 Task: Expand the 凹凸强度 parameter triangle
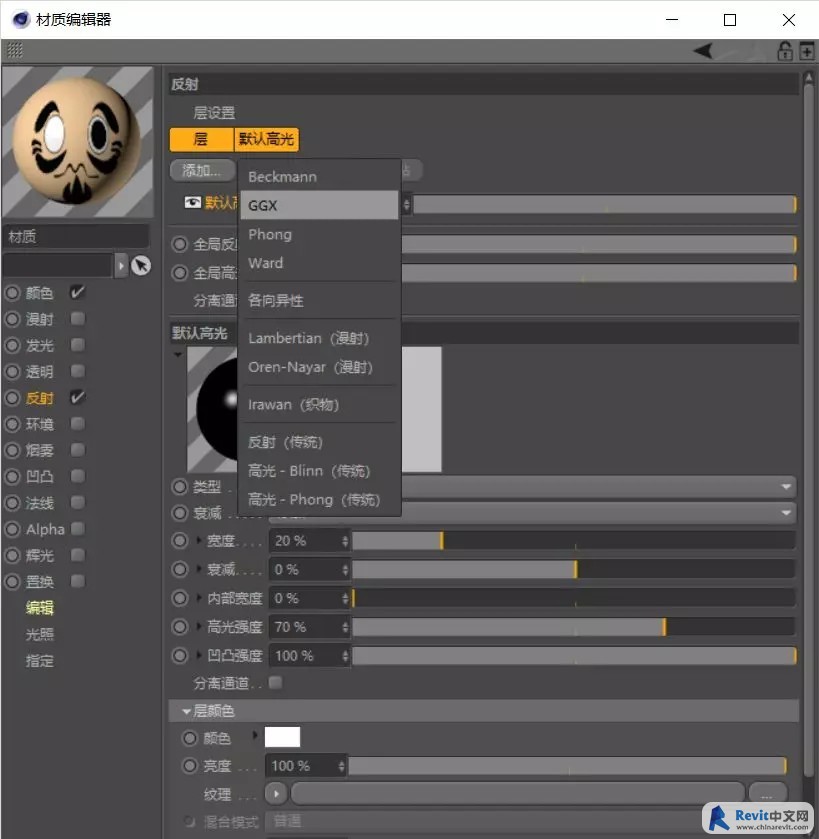pos(199,655)
